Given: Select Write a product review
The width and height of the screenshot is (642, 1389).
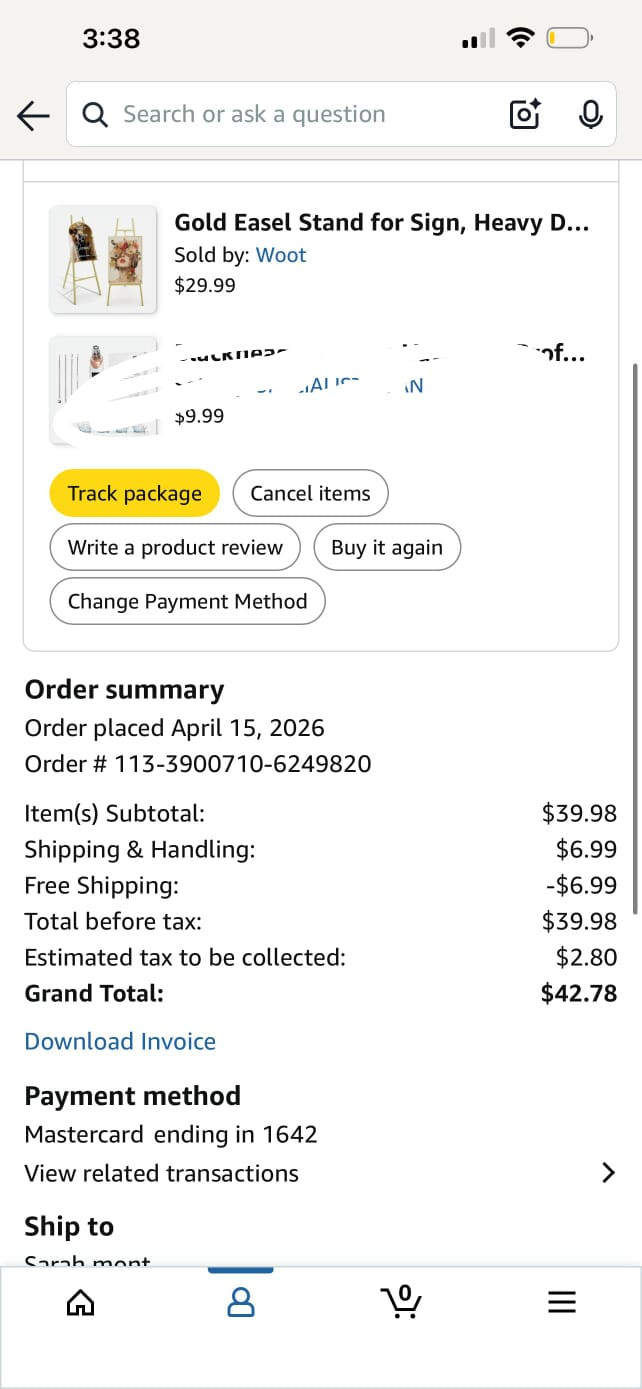Looking at the screenshot, I should (x=175, y=547).
